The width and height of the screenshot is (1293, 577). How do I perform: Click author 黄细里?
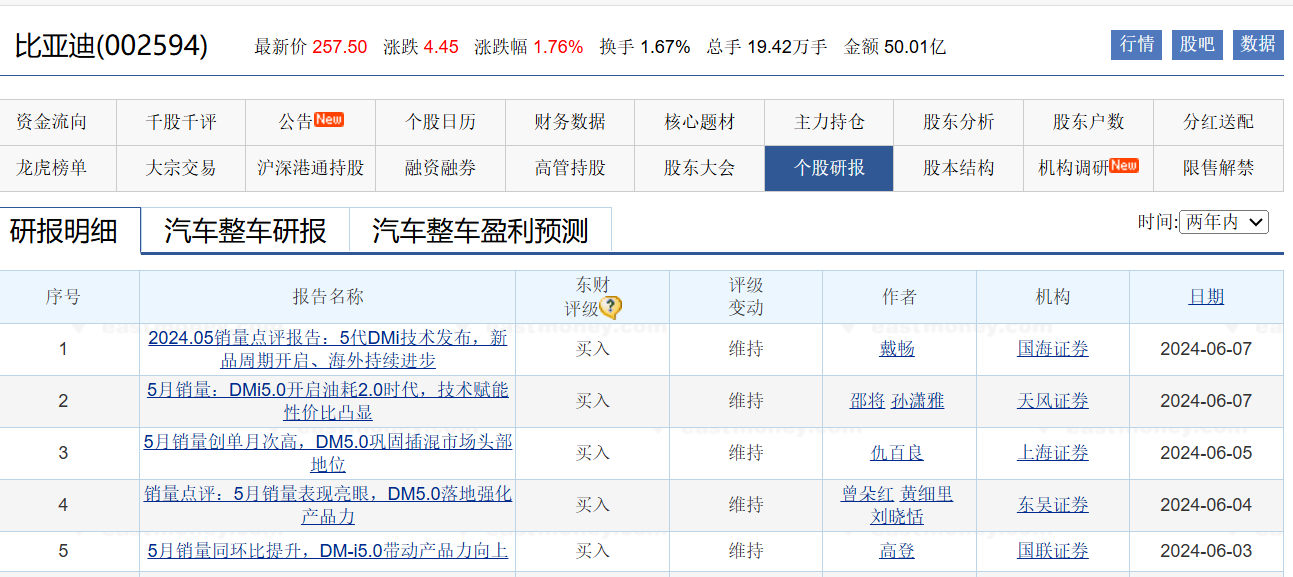coord(927,494)
